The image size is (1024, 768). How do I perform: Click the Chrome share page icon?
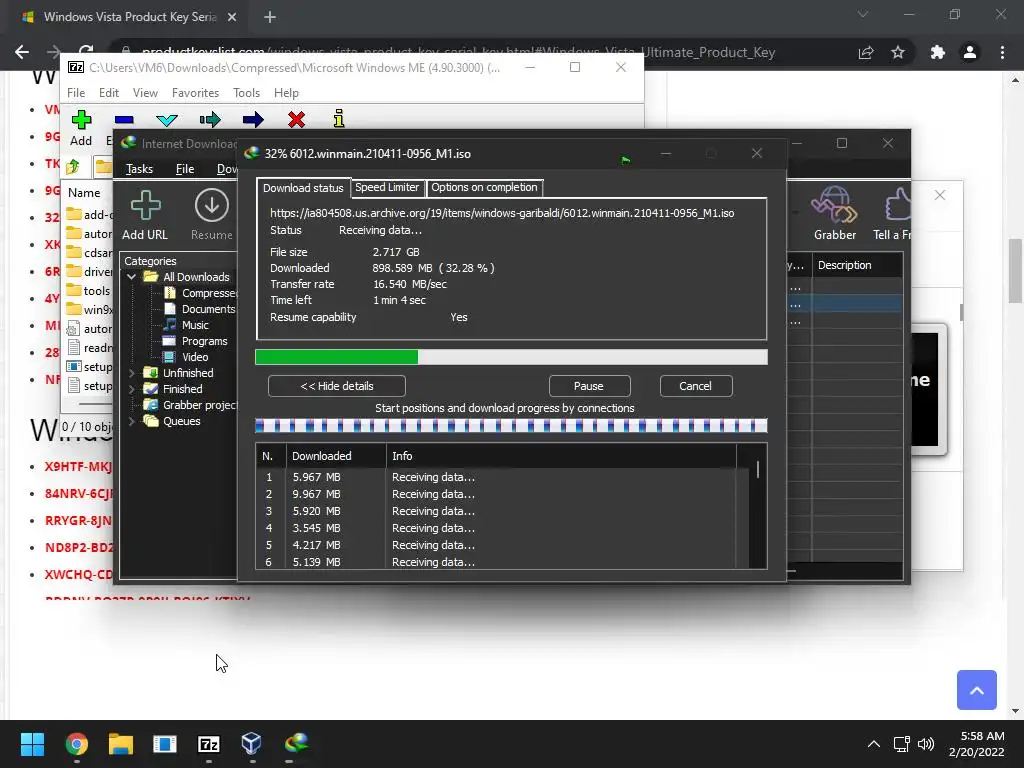pos(866,52)
